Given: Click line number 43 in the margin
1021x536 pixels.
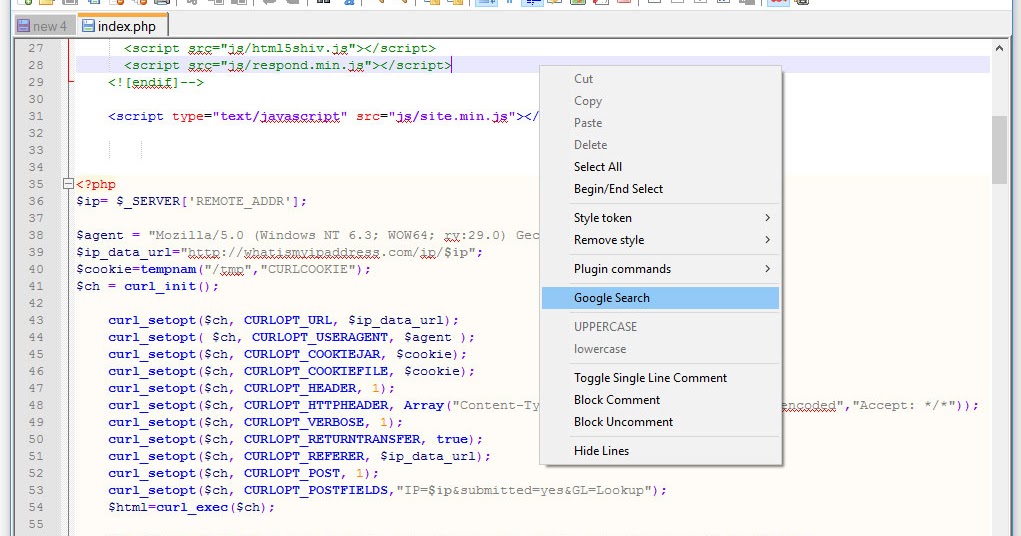Looking at the screenshot, I should point(36,320).
